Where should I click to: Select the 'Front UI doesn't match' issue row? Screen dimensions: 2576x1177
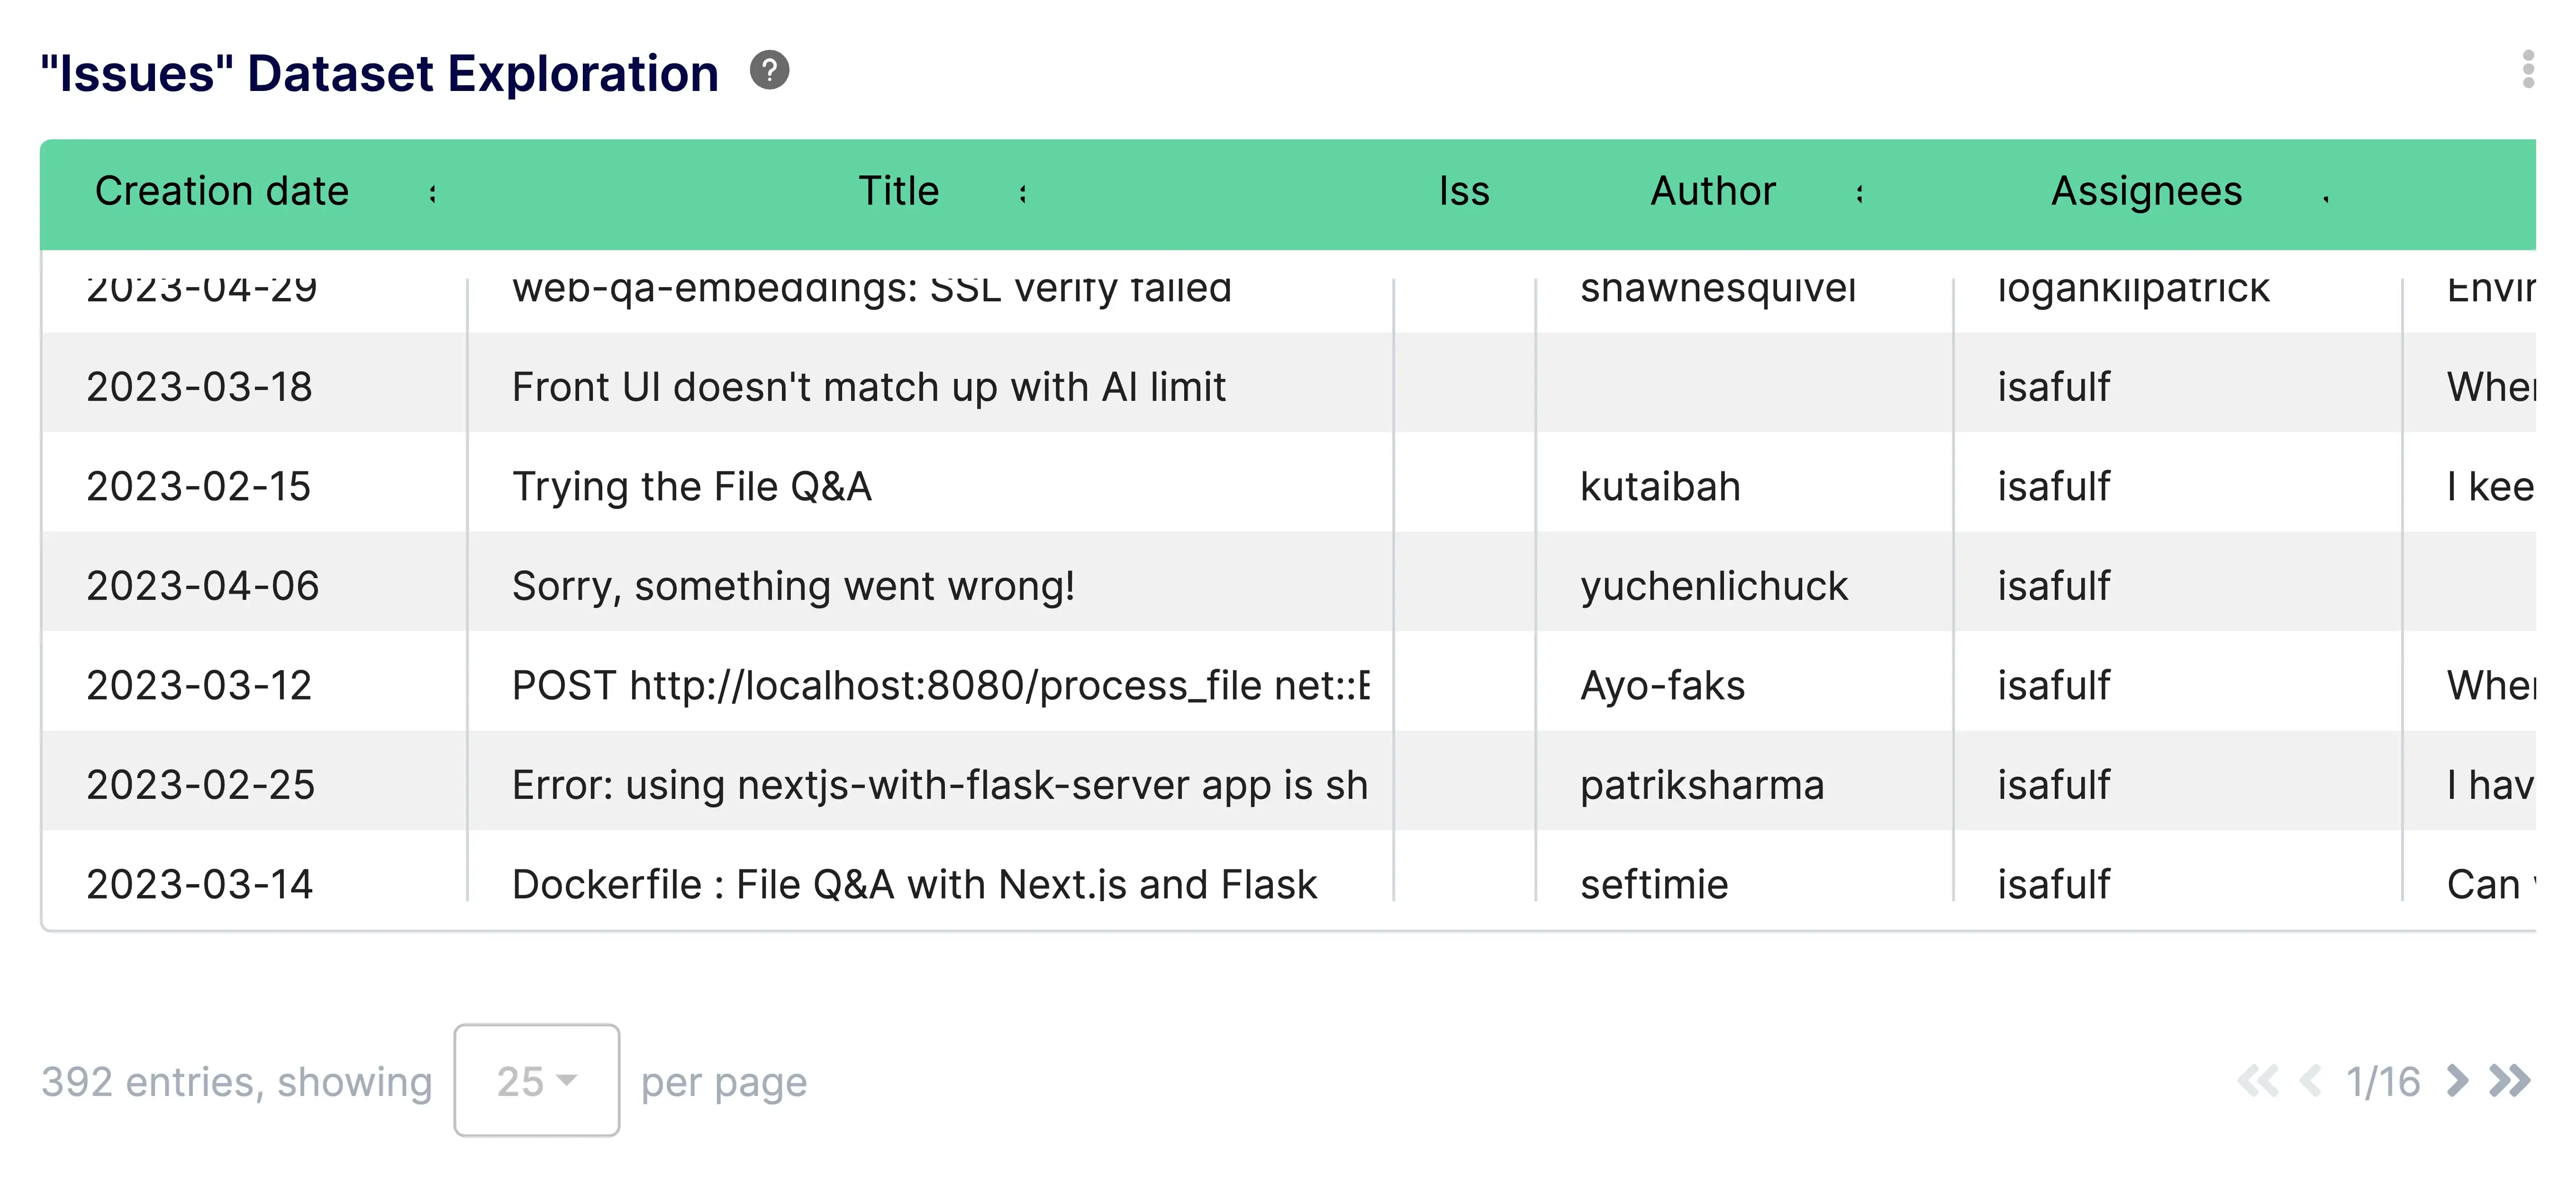click(x=900, y=387)
